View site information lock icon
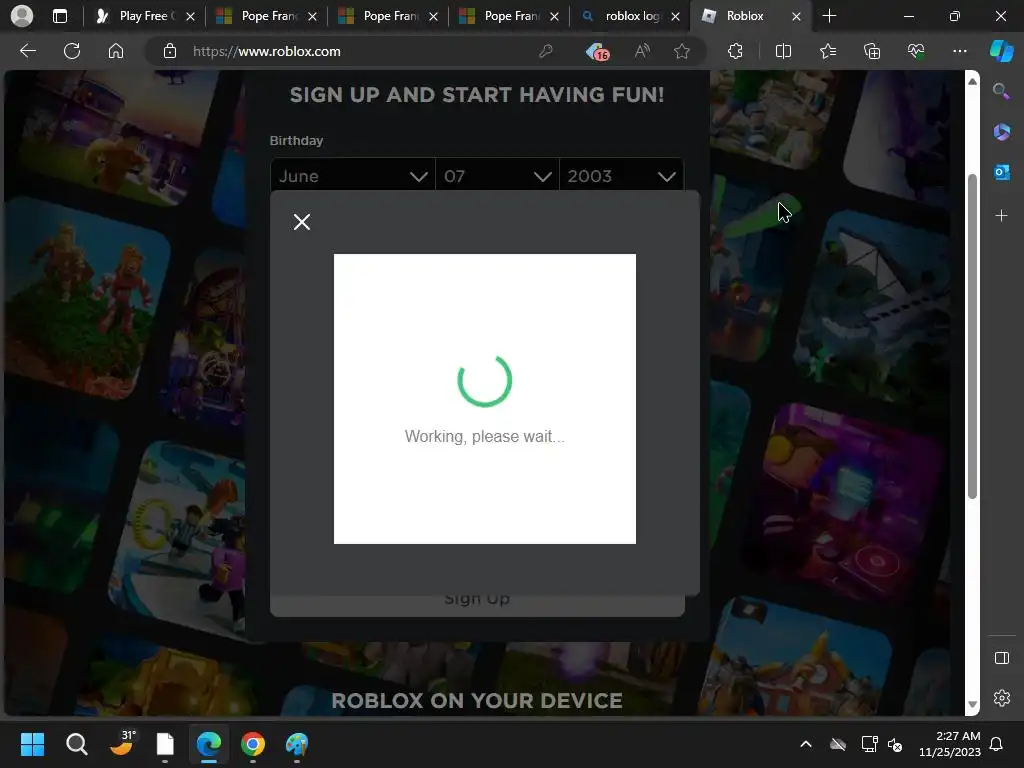Image resolution: width=1024 pixels, height=768 pixels. coord(170,51)
